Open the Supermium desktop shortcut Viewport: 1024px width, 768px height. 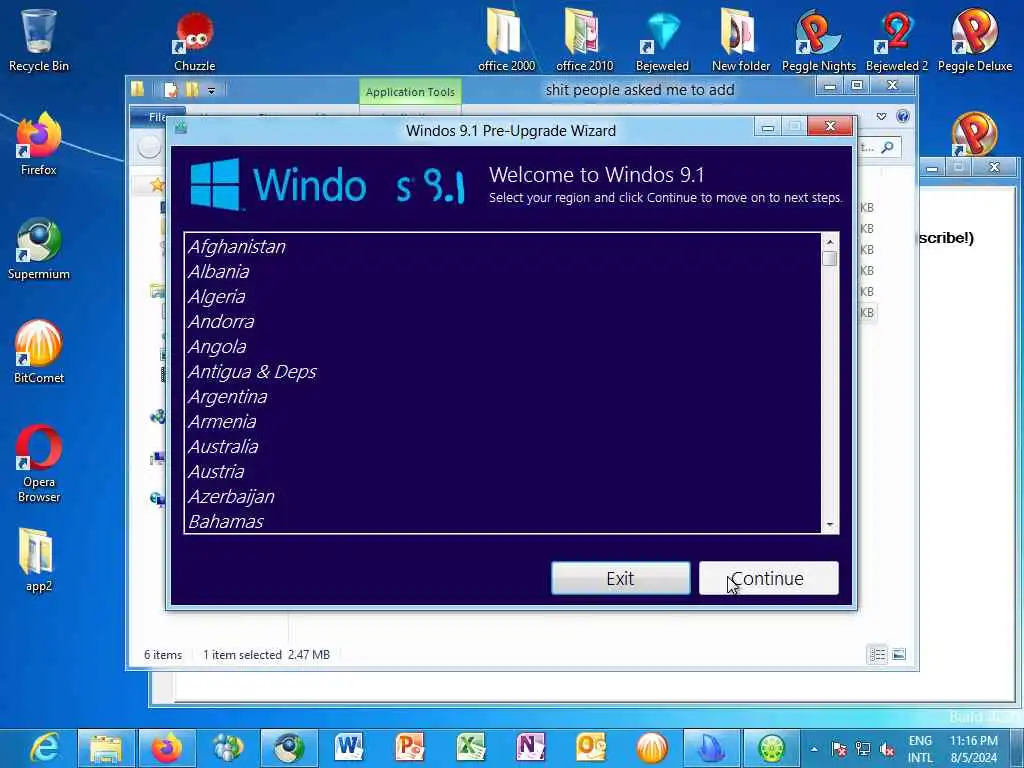(x=39, y=249)
